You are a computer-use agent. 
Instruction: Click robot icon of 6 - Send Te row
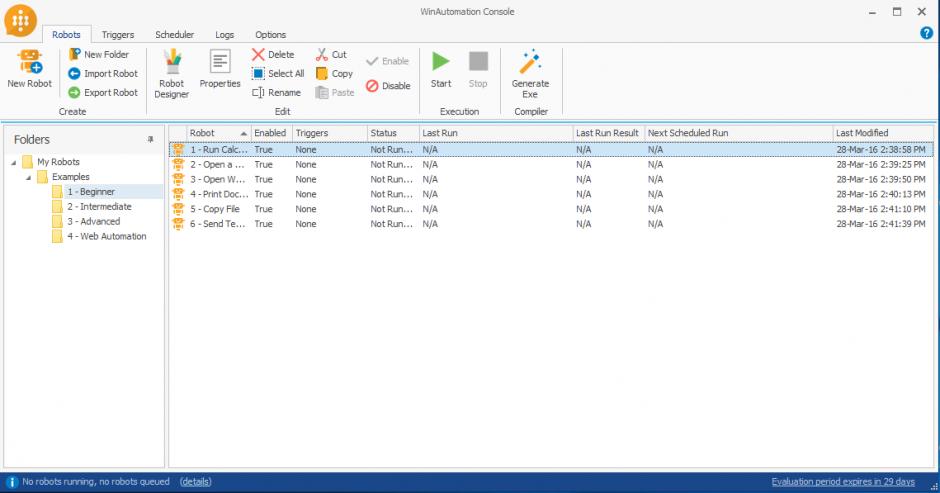point(178,224)
